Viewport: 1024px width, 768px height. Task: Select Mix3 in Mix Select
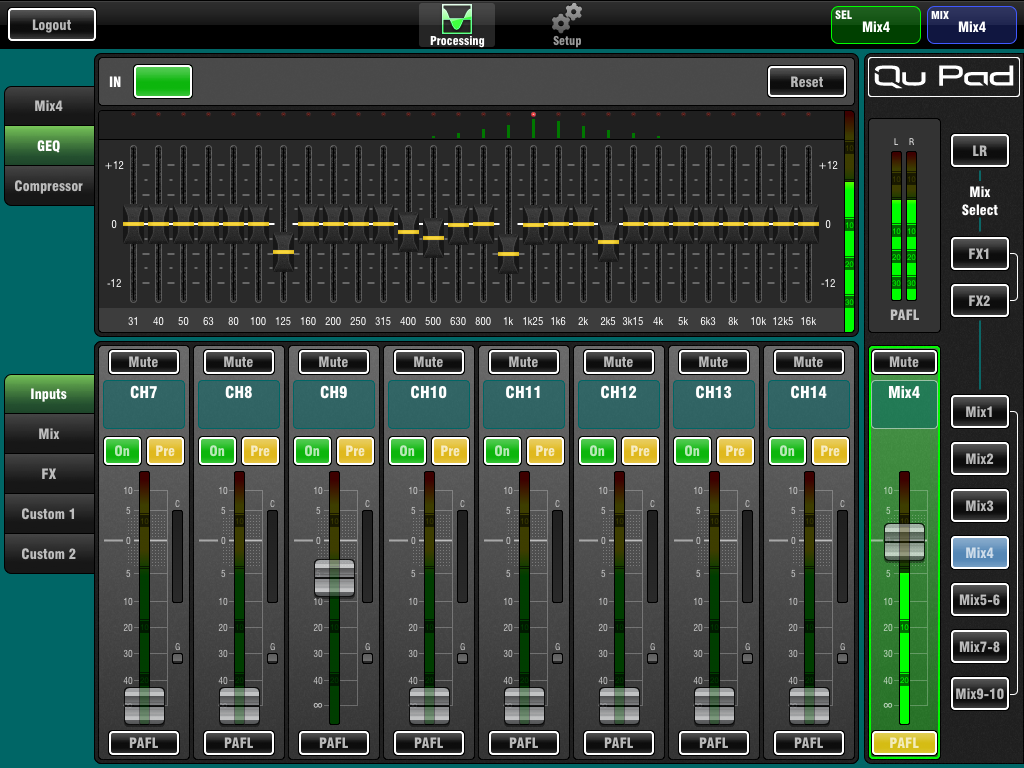tap(980, 506)
